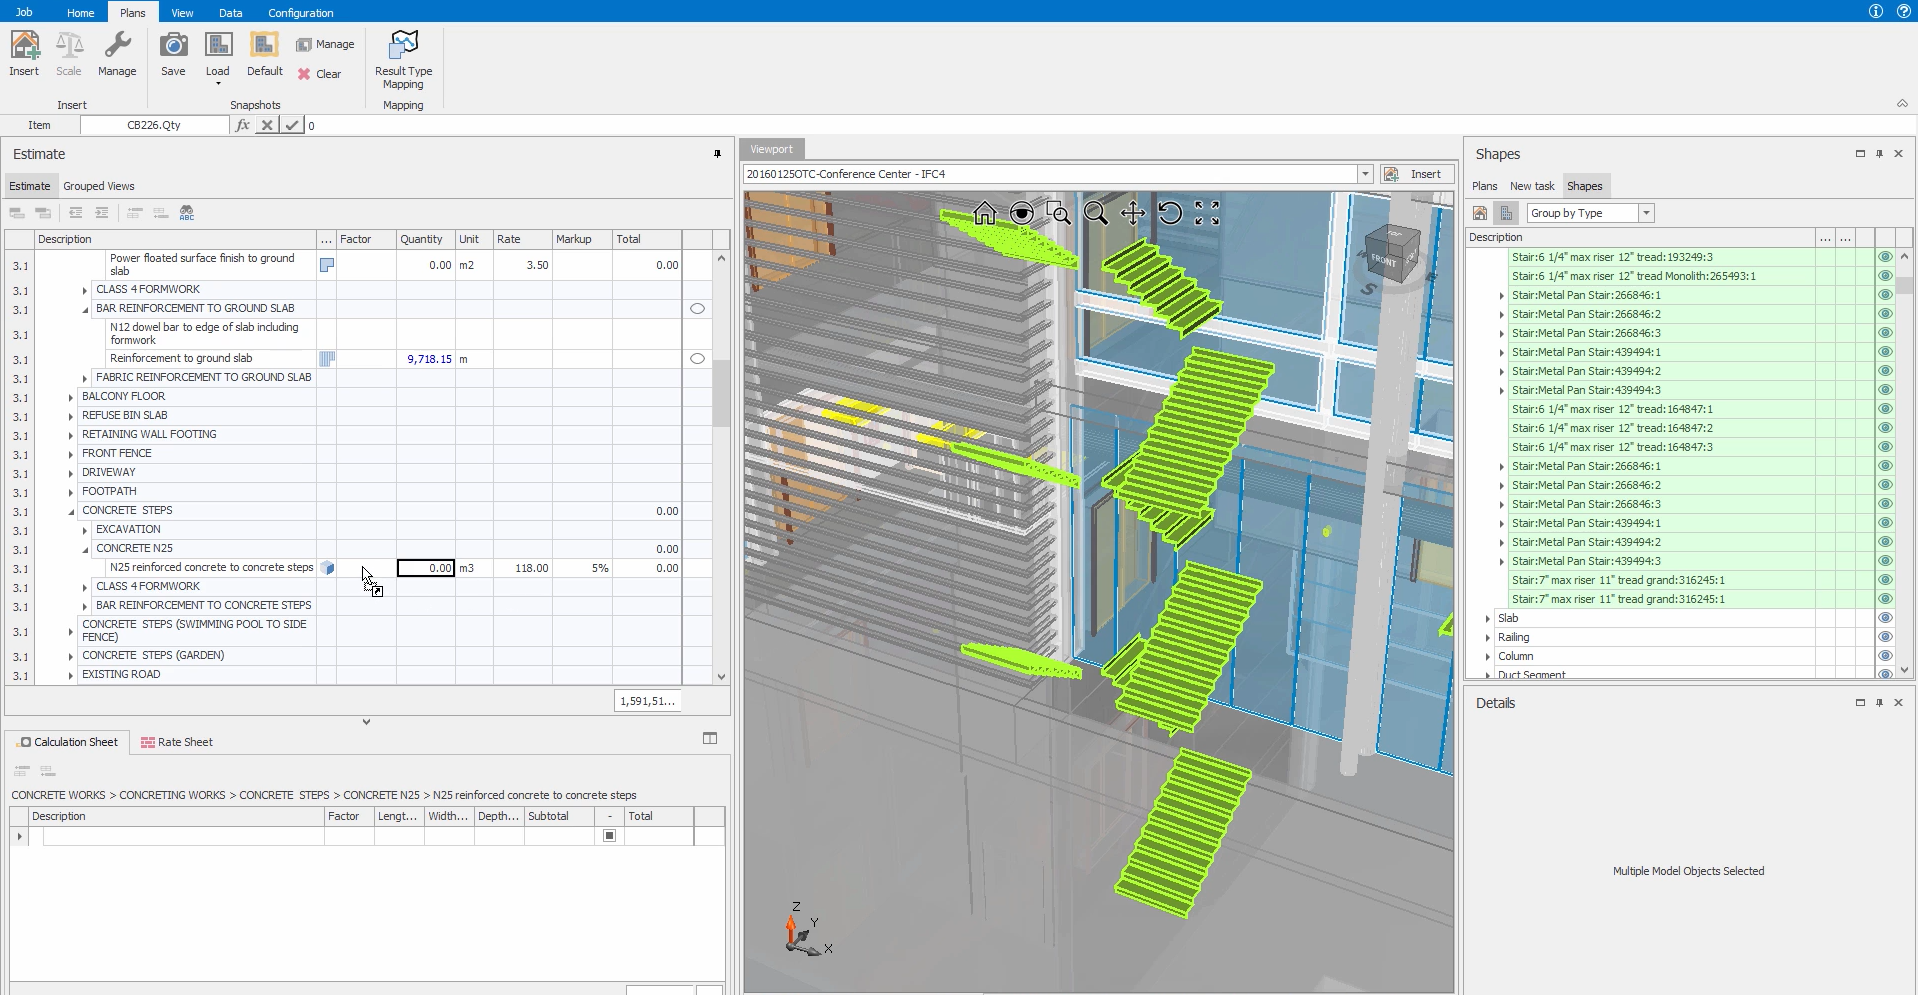Viewport: 1918px width, 995px height.
Task: Click the second building icon in Shapes toolbar
Action: point(1506,213)
